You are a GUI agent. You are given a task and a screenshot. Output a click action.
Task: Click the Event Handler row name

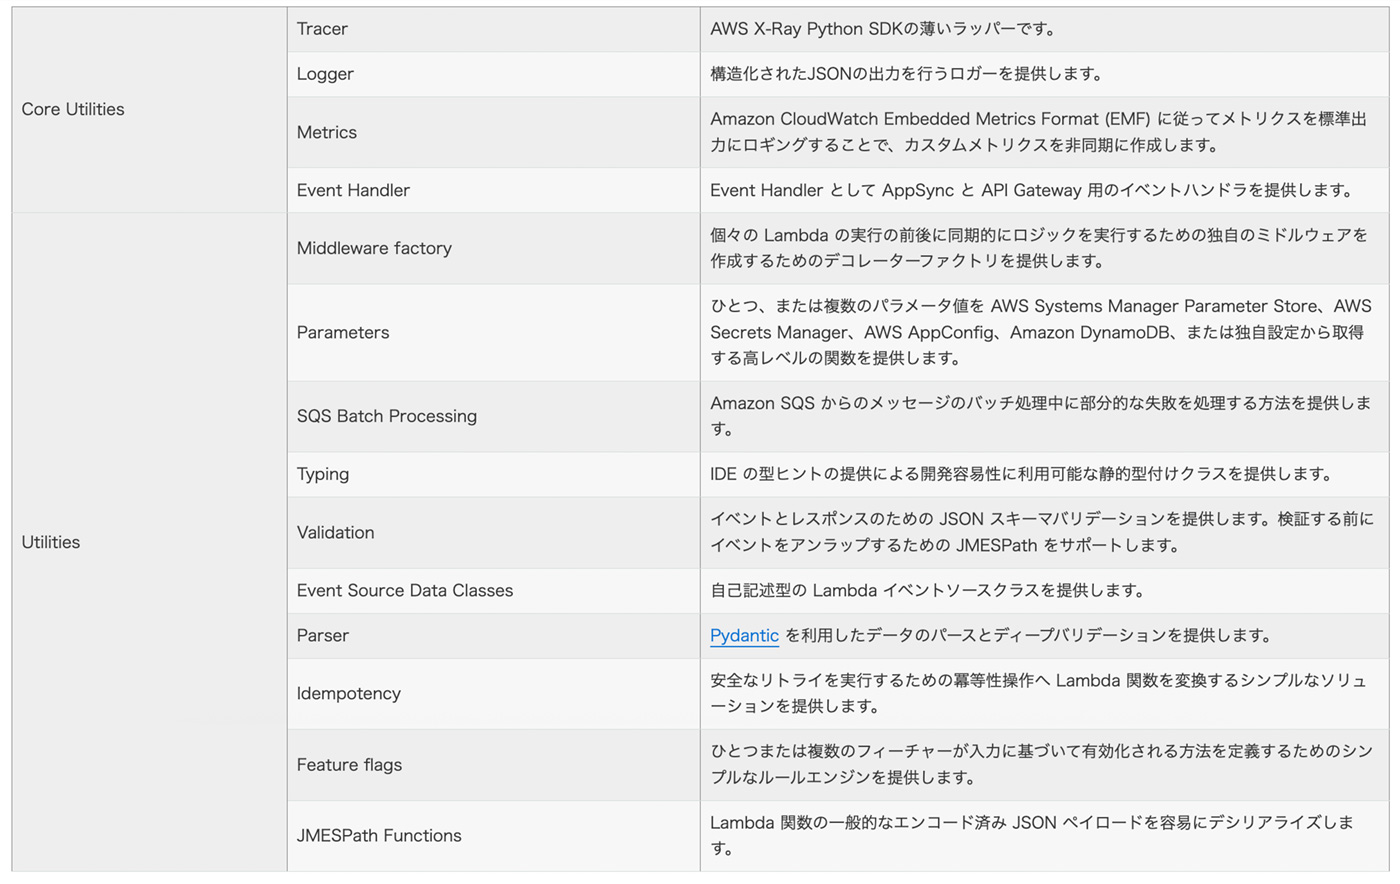(x=353, y=190)
